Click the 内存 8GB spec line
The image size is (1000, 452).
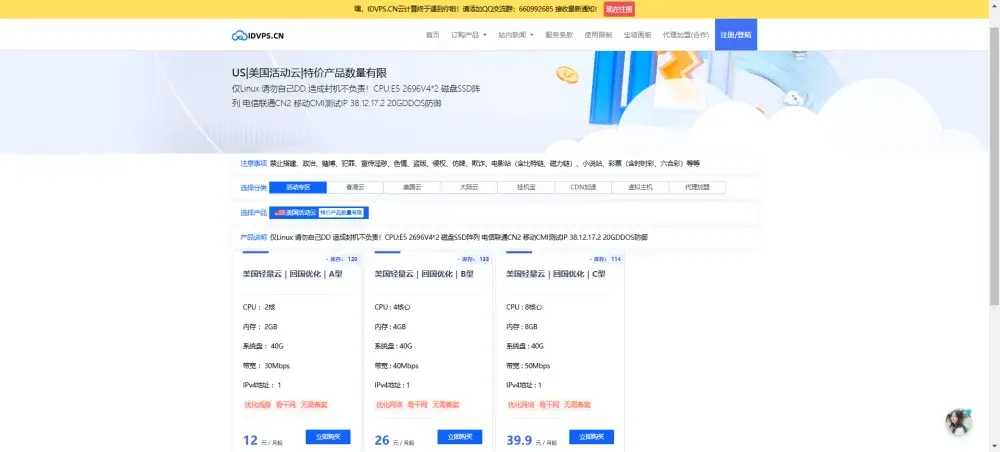[x=524, y=326]
